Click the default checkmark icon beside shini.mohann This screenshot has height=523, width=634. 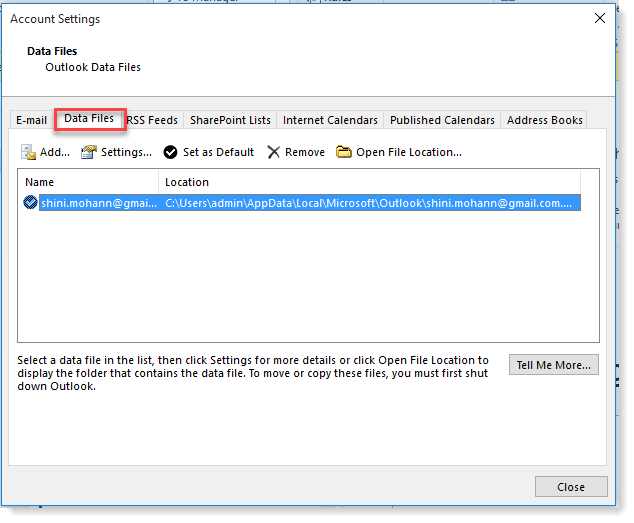click(30, 202)
